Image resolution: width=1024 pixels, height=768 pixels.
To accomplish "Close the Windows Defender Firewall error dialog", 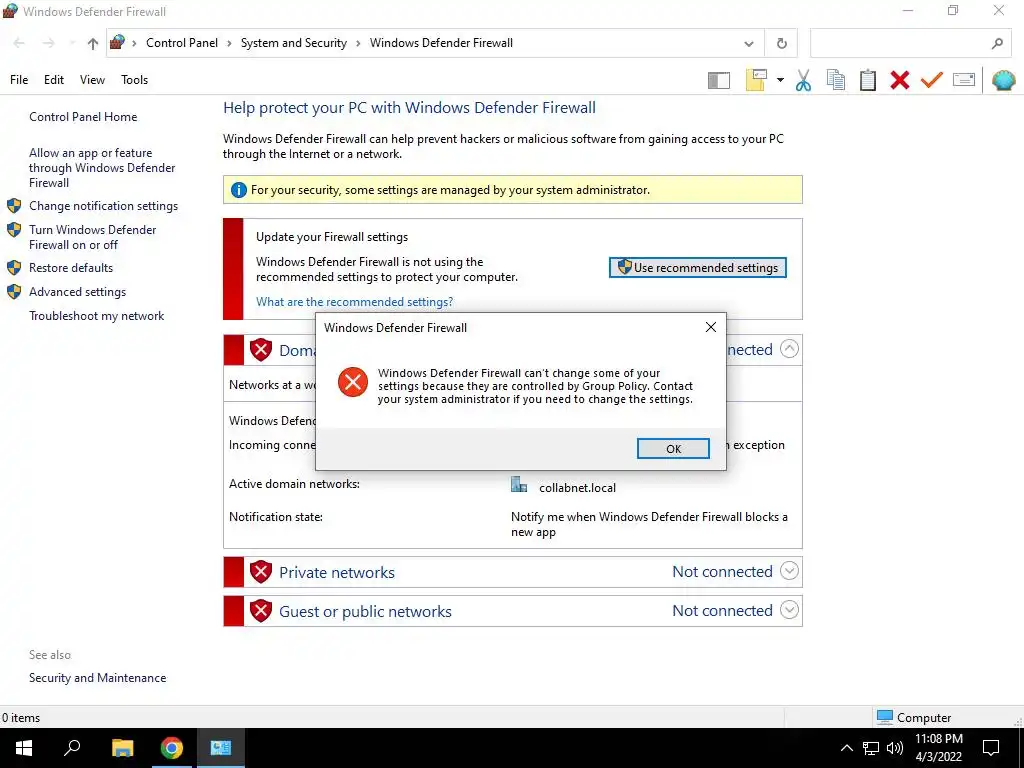I will pyautogui.click(x=711, y=327).
